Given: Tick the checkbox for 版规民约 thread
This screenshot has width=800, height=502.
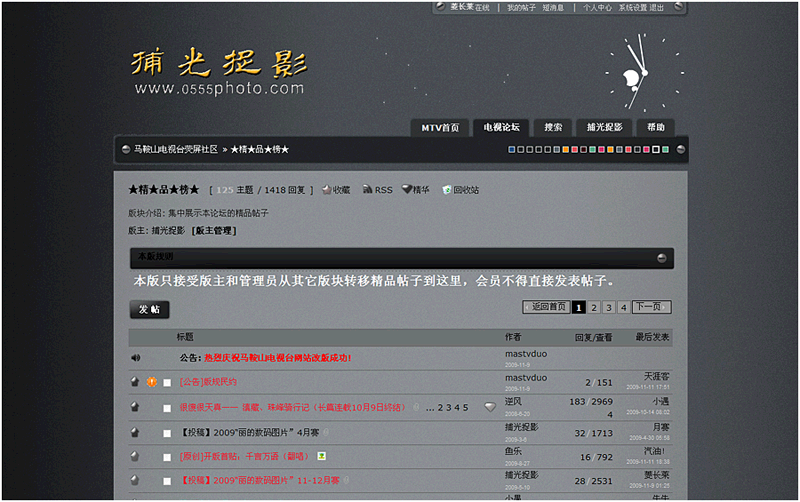Looking at the screenshot, I should click(168, 383).
